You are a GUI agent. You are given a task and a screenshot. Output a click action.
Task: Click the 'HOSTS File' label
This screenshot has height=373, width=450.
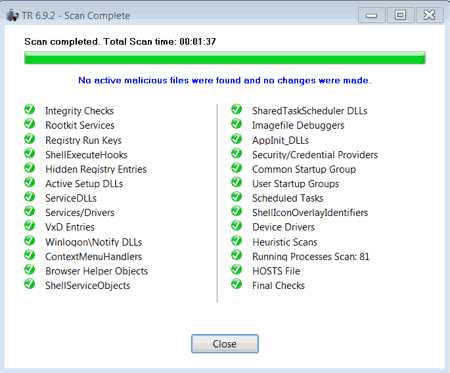tap(276, 271)
